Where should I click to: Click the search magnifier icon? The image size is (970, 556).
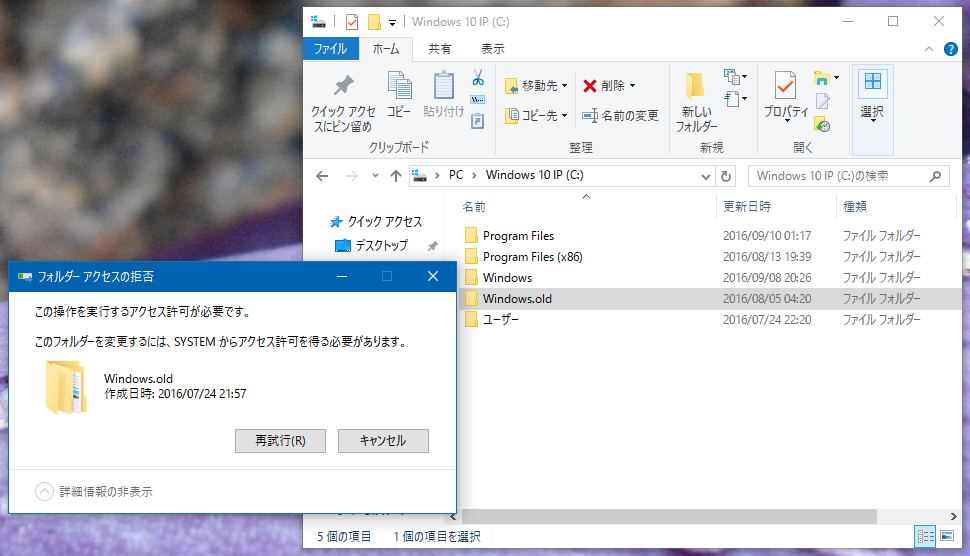coord(935,176)
